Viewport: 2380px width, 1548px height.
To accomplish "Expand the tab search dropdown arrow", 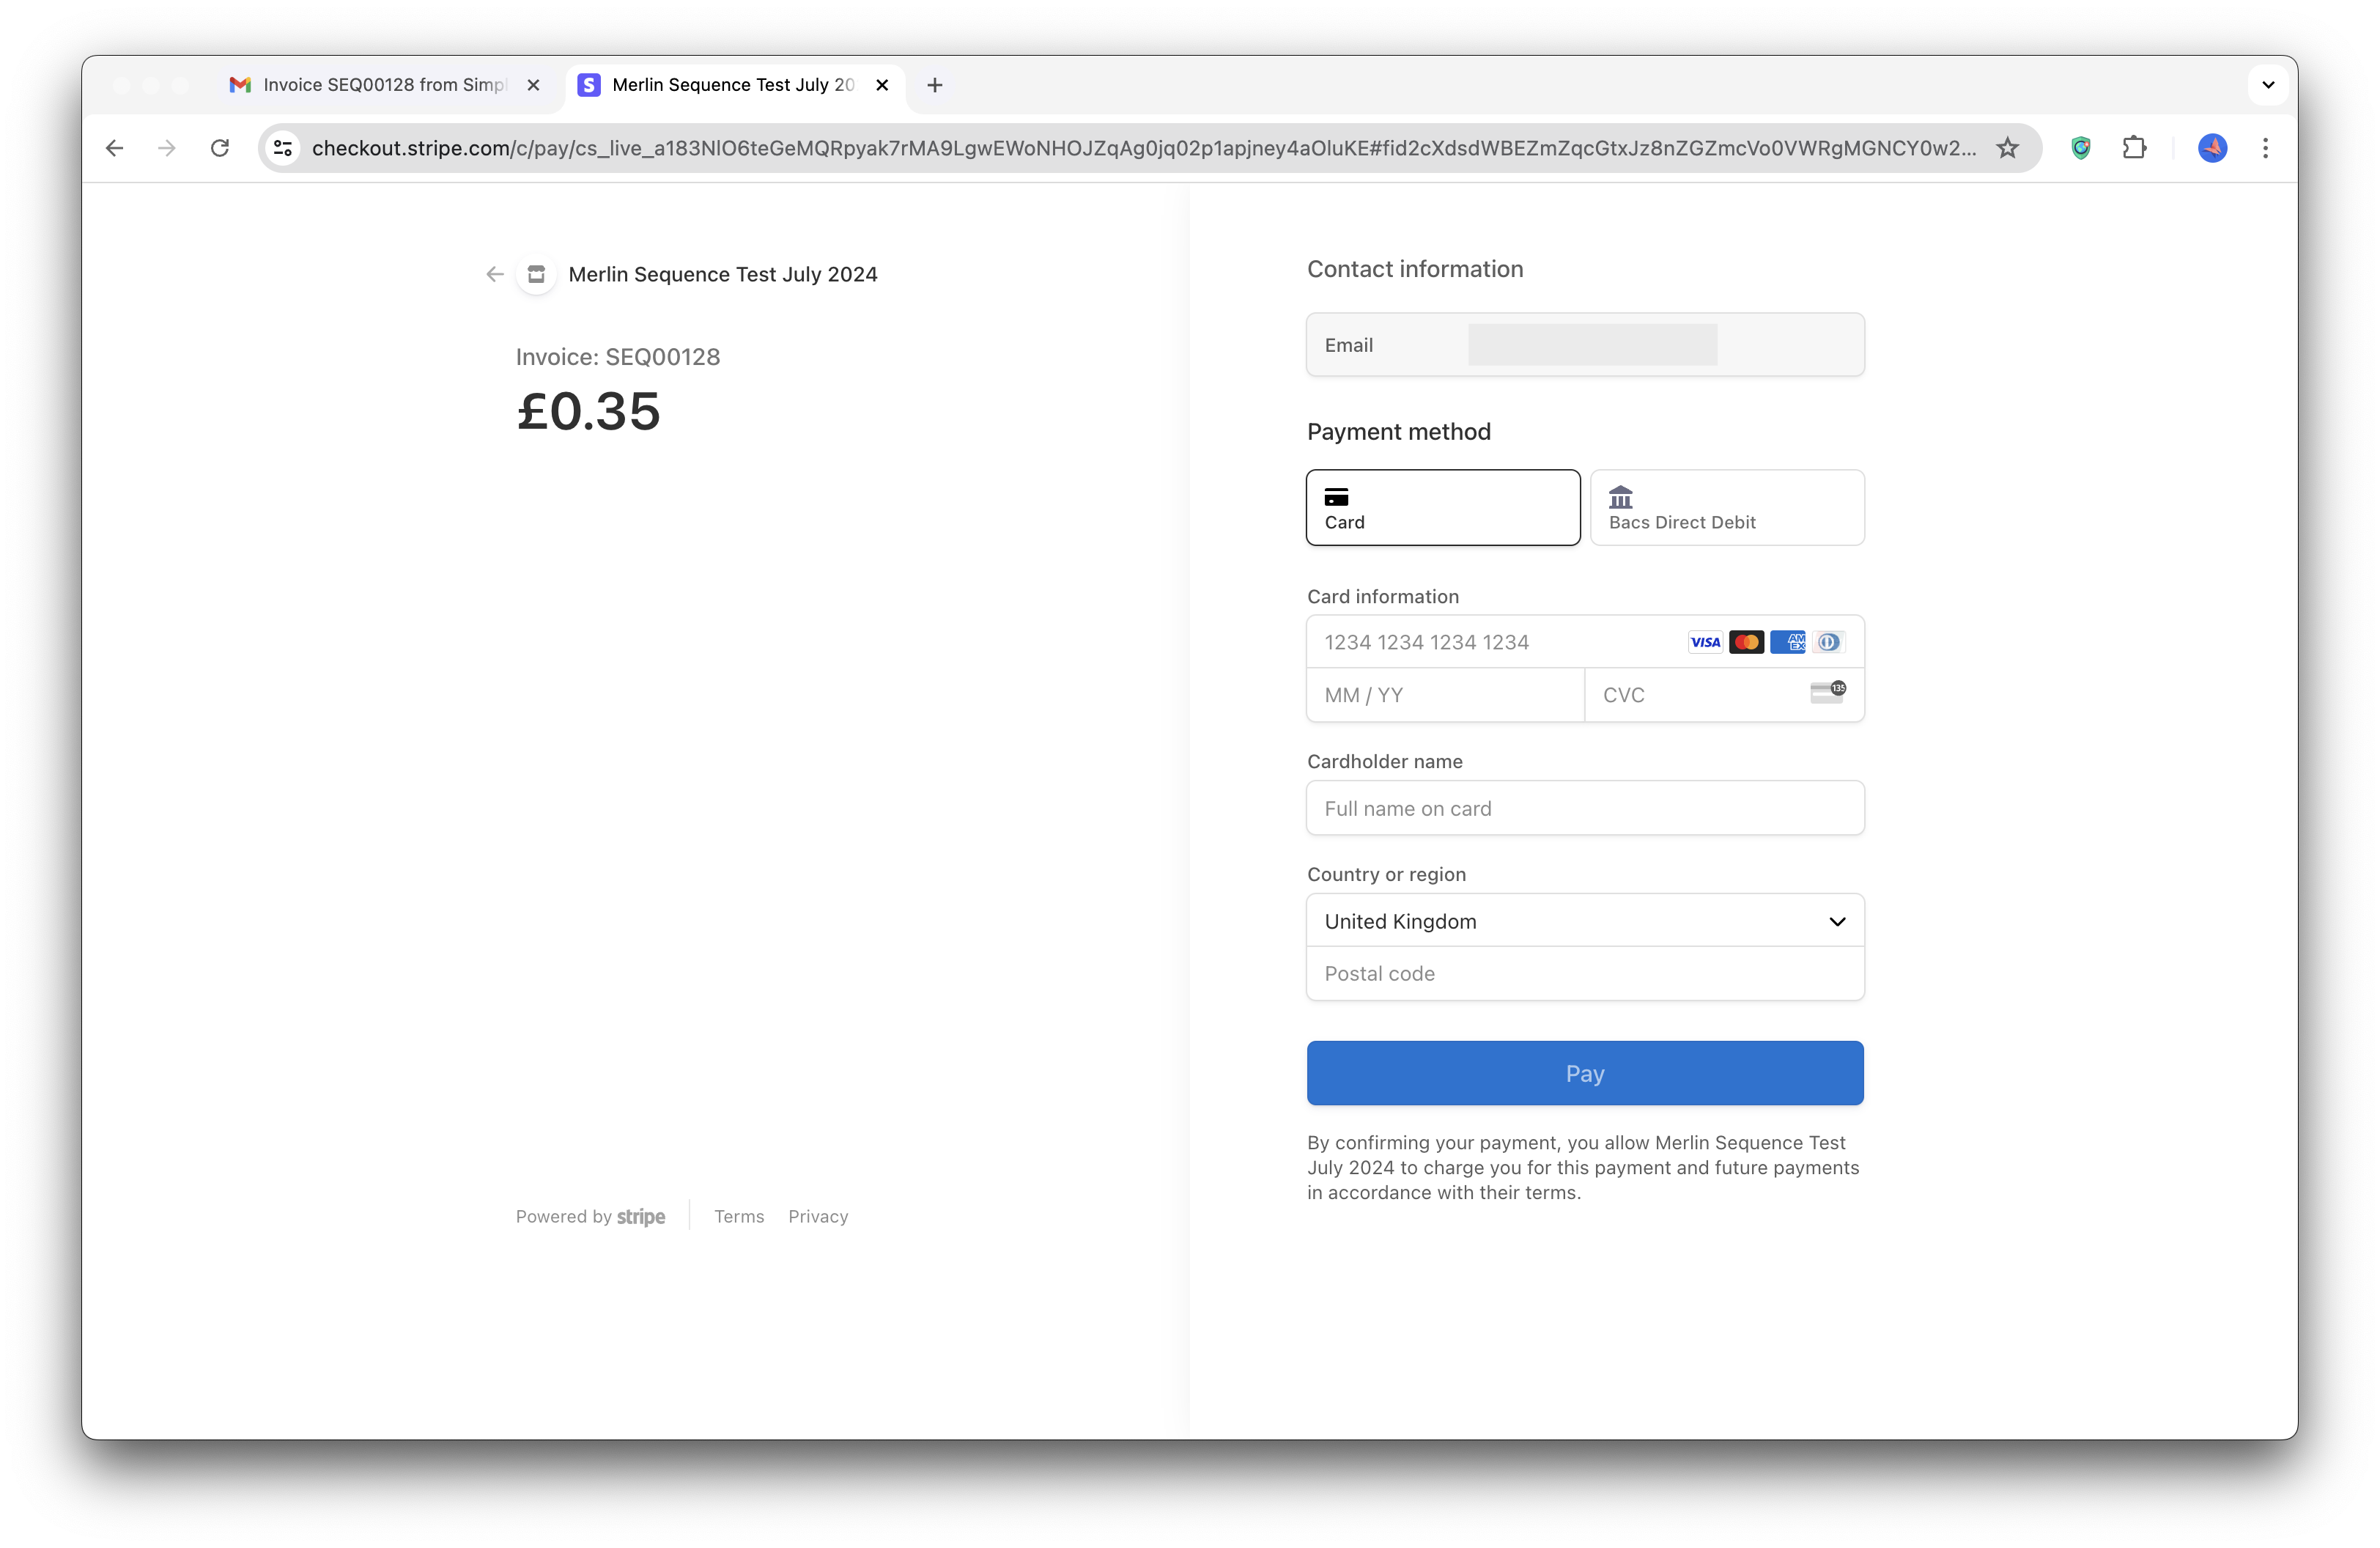I will point(2268,85).
